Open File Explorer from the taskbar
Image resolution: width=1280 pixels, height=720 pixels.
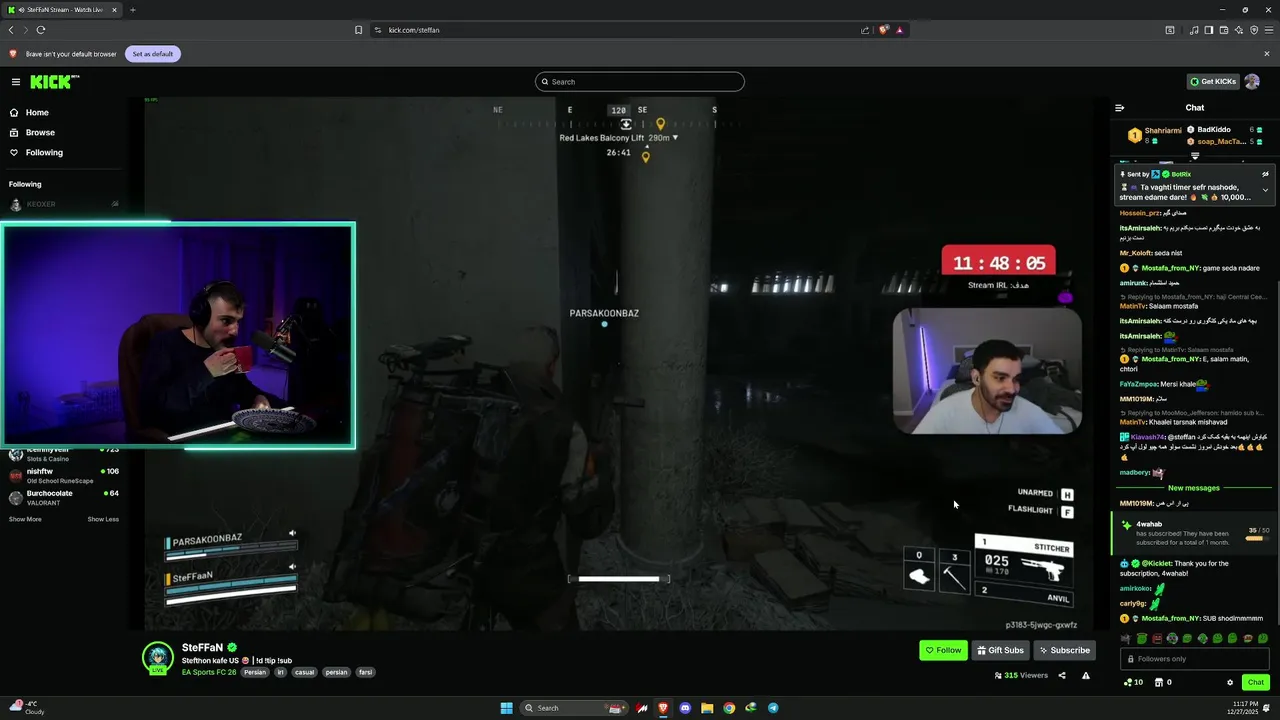pyautogui.click(x=707, y=708)
